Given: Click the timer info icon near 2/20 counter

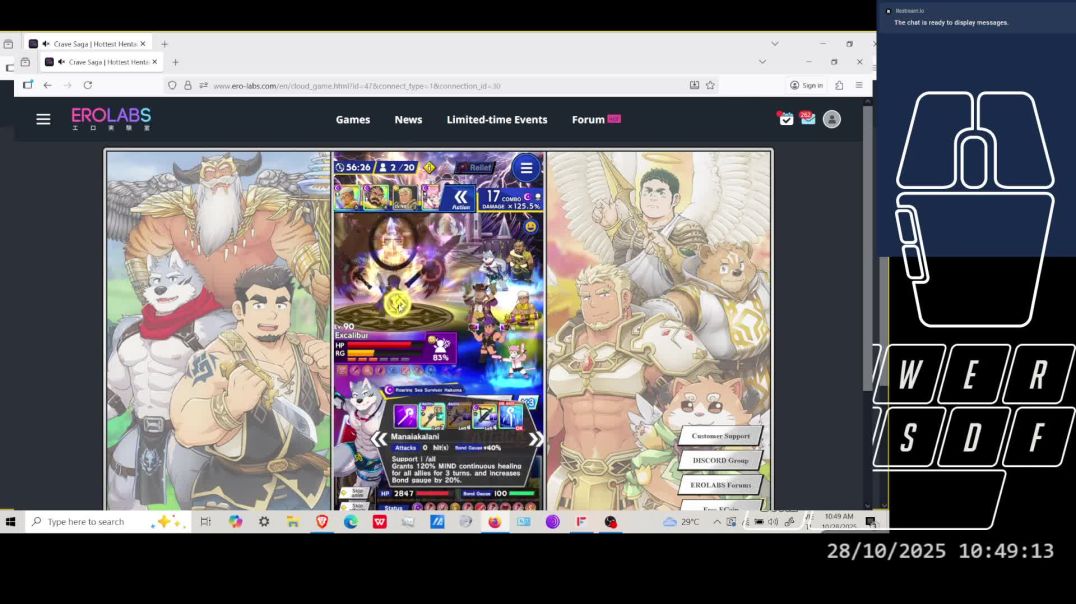Looking at the screenshot, I should [x=429, y=168].
